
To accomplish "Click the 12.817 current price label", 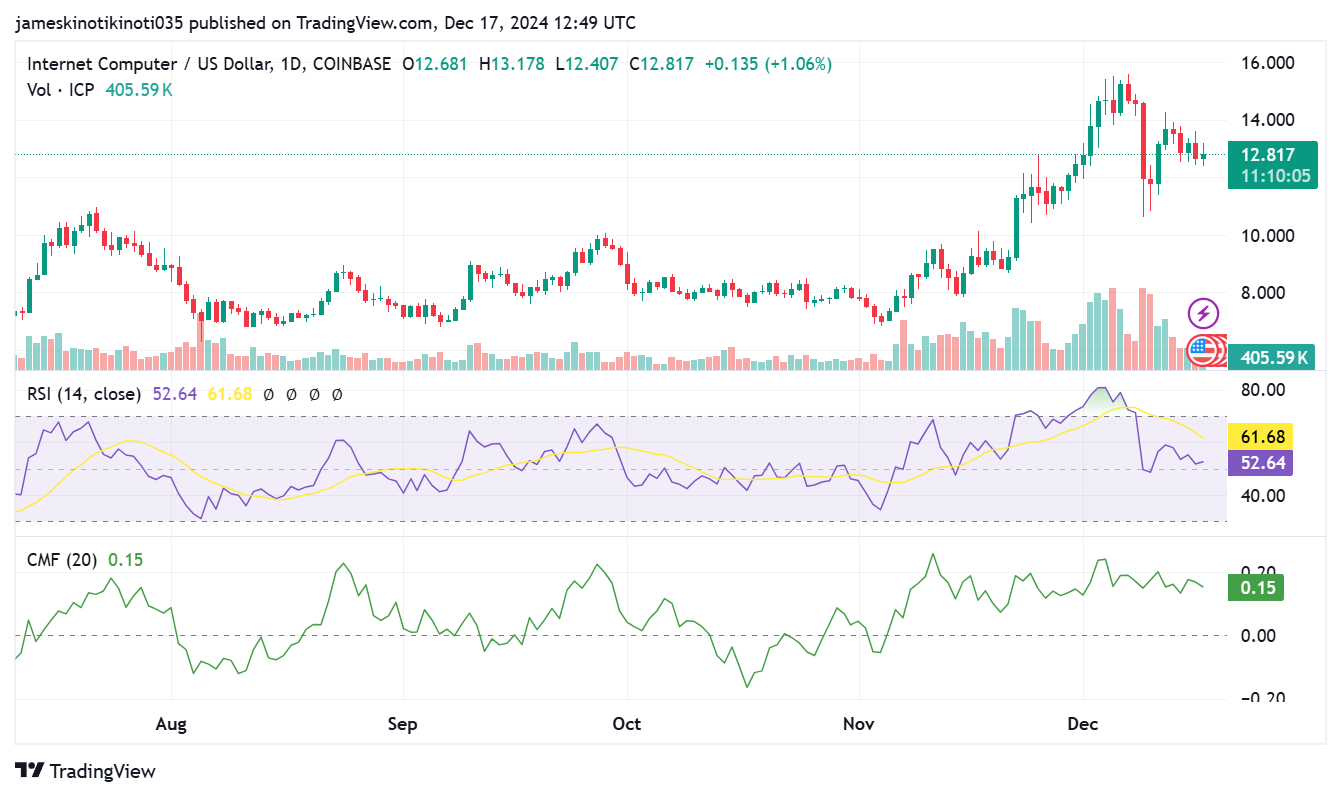I will (1267, 154).
